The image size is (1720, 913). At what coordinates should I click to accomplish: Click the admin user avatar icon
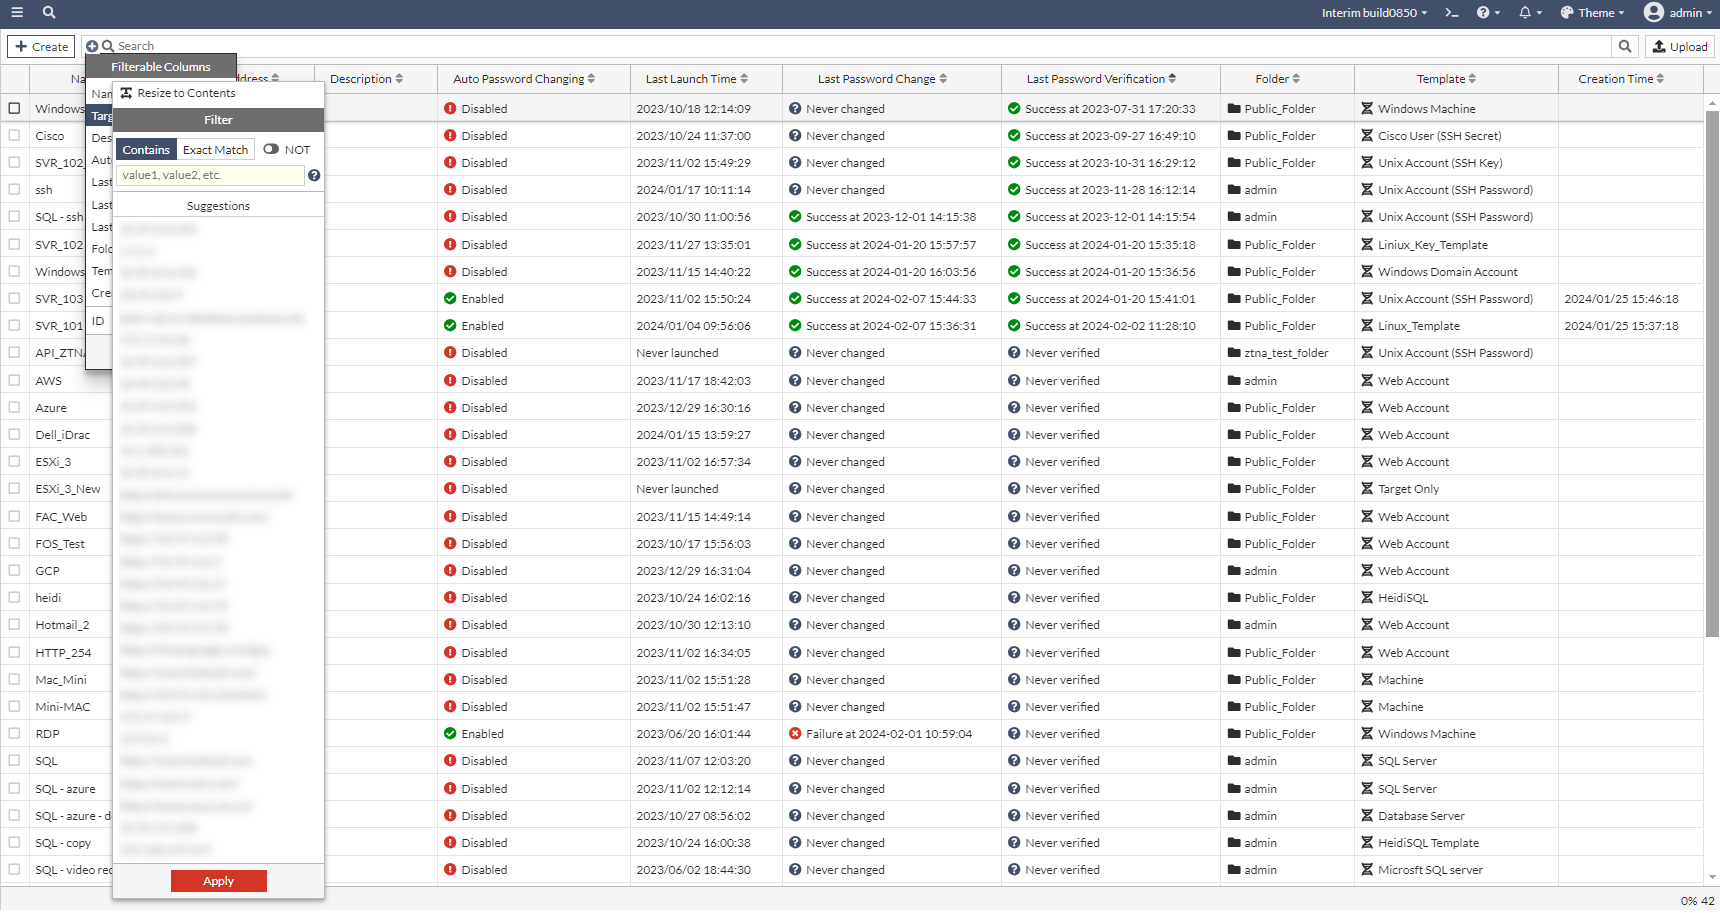[1654, 12]
